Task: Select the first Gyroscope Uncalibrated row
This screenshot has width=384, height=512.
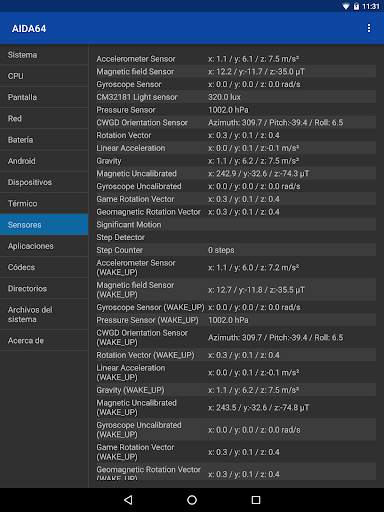Action: click(x=236, y=186)
